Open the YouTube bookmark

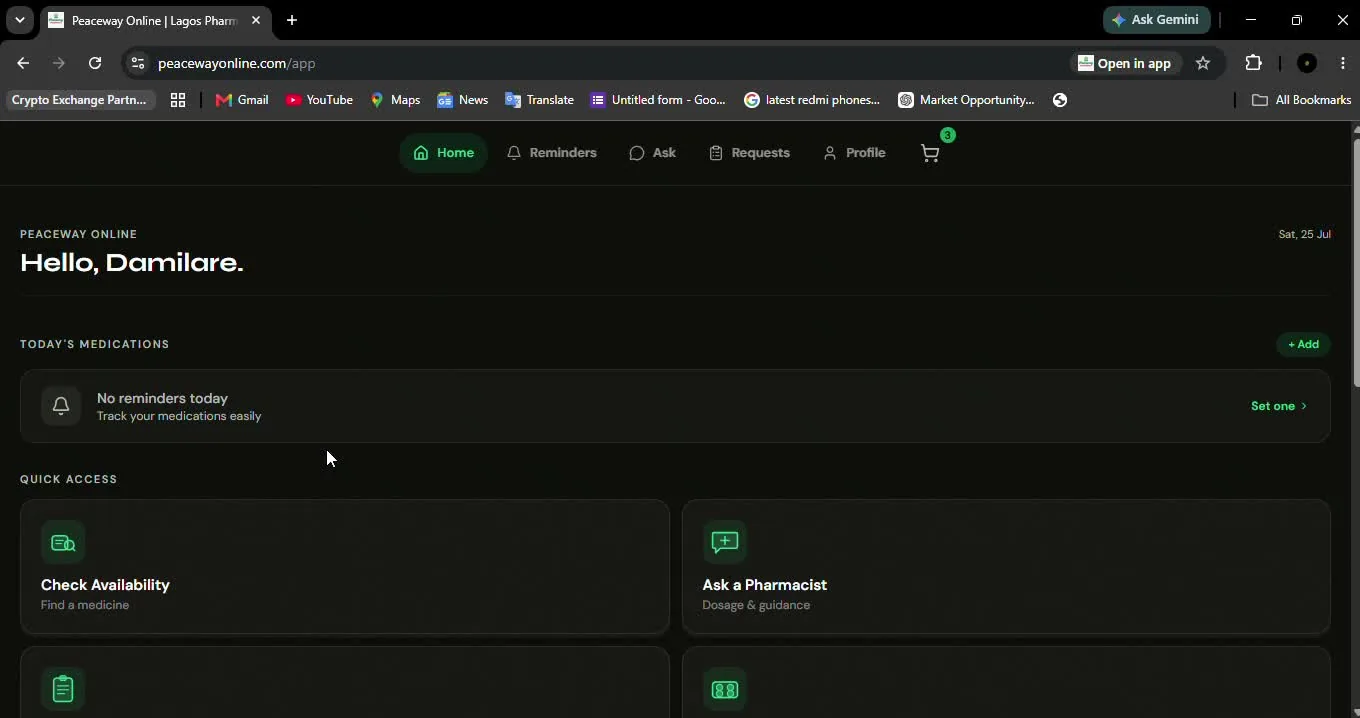click(320, 100)
